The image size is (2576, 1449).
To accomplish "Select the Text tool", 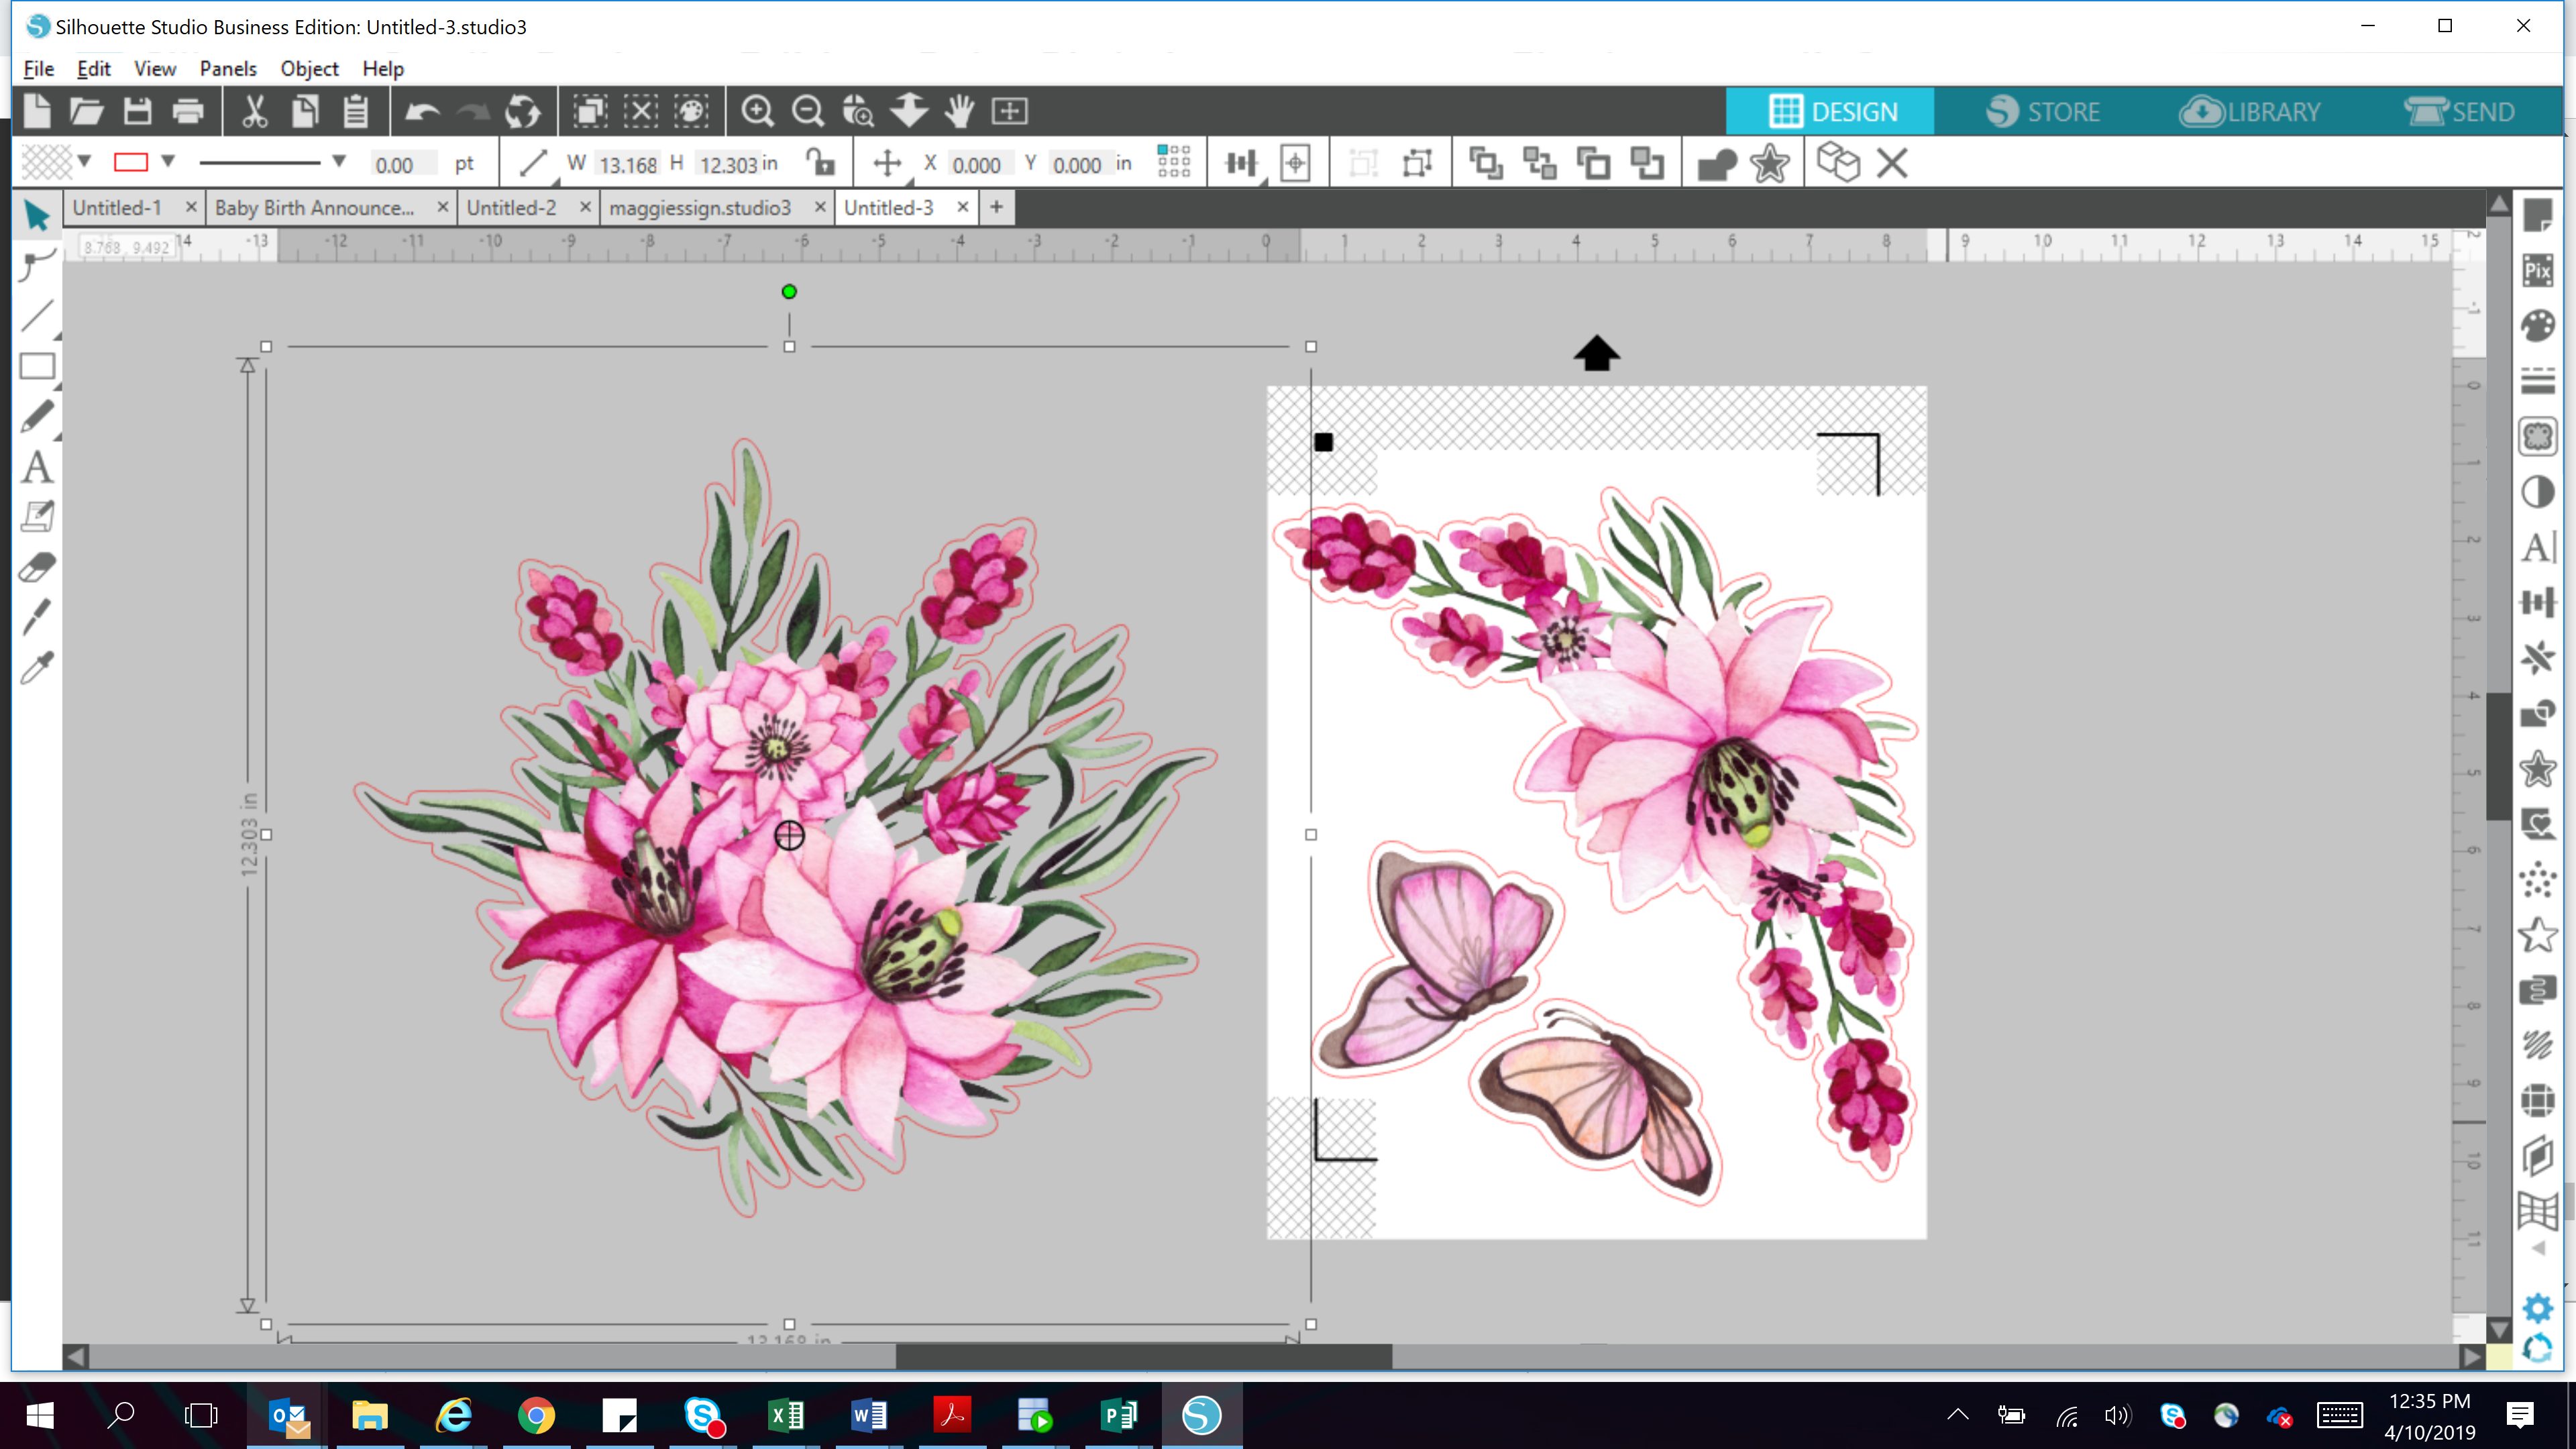I will tap(37, 468).
